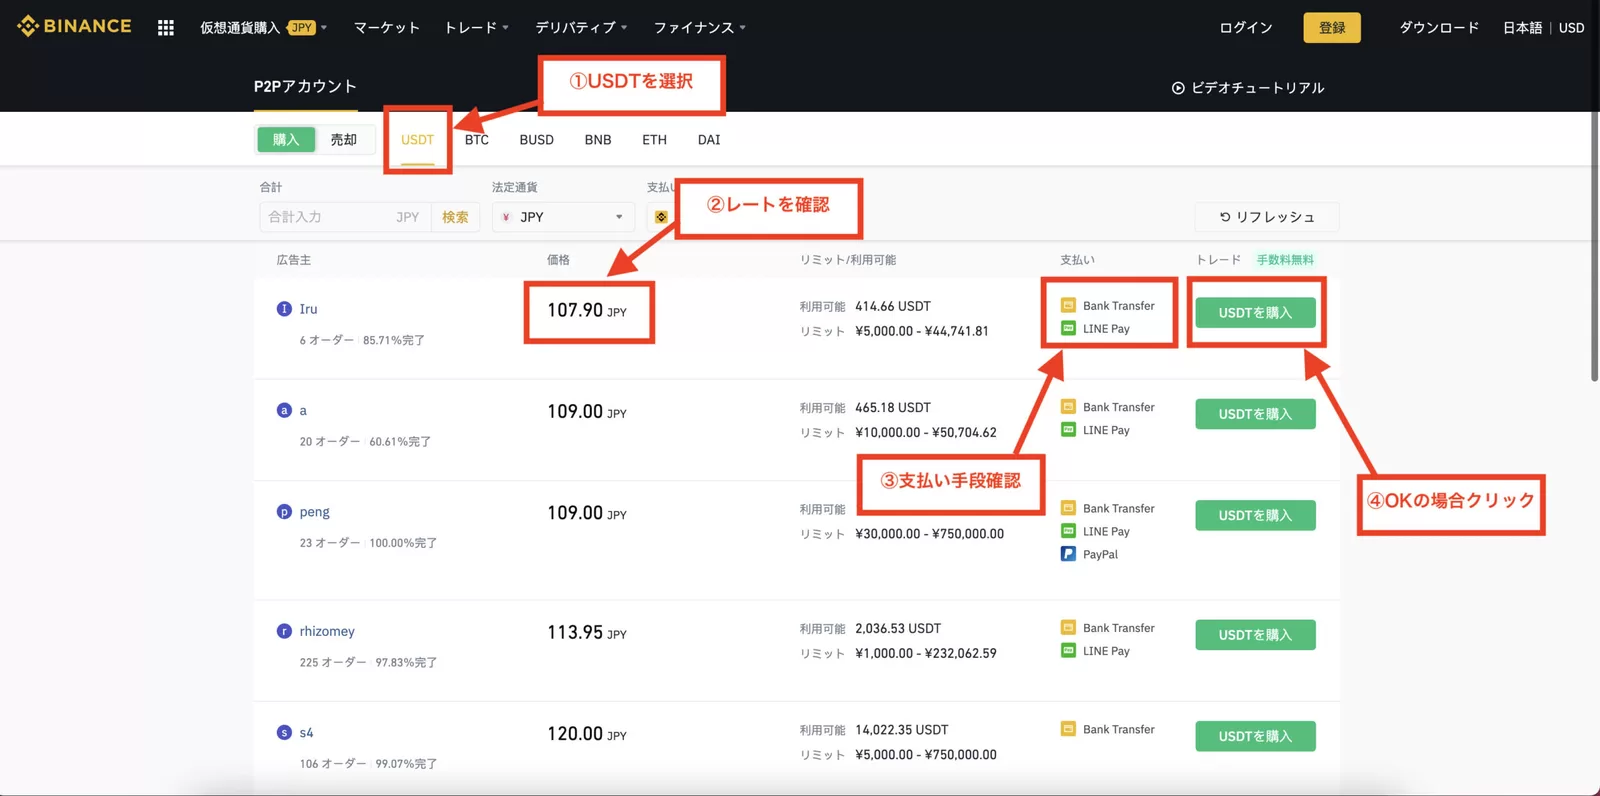Click Bank Transfer icon in Iru row
Image resolution: width=1600 pixels, height=796 pixels.
point(1068,306)
